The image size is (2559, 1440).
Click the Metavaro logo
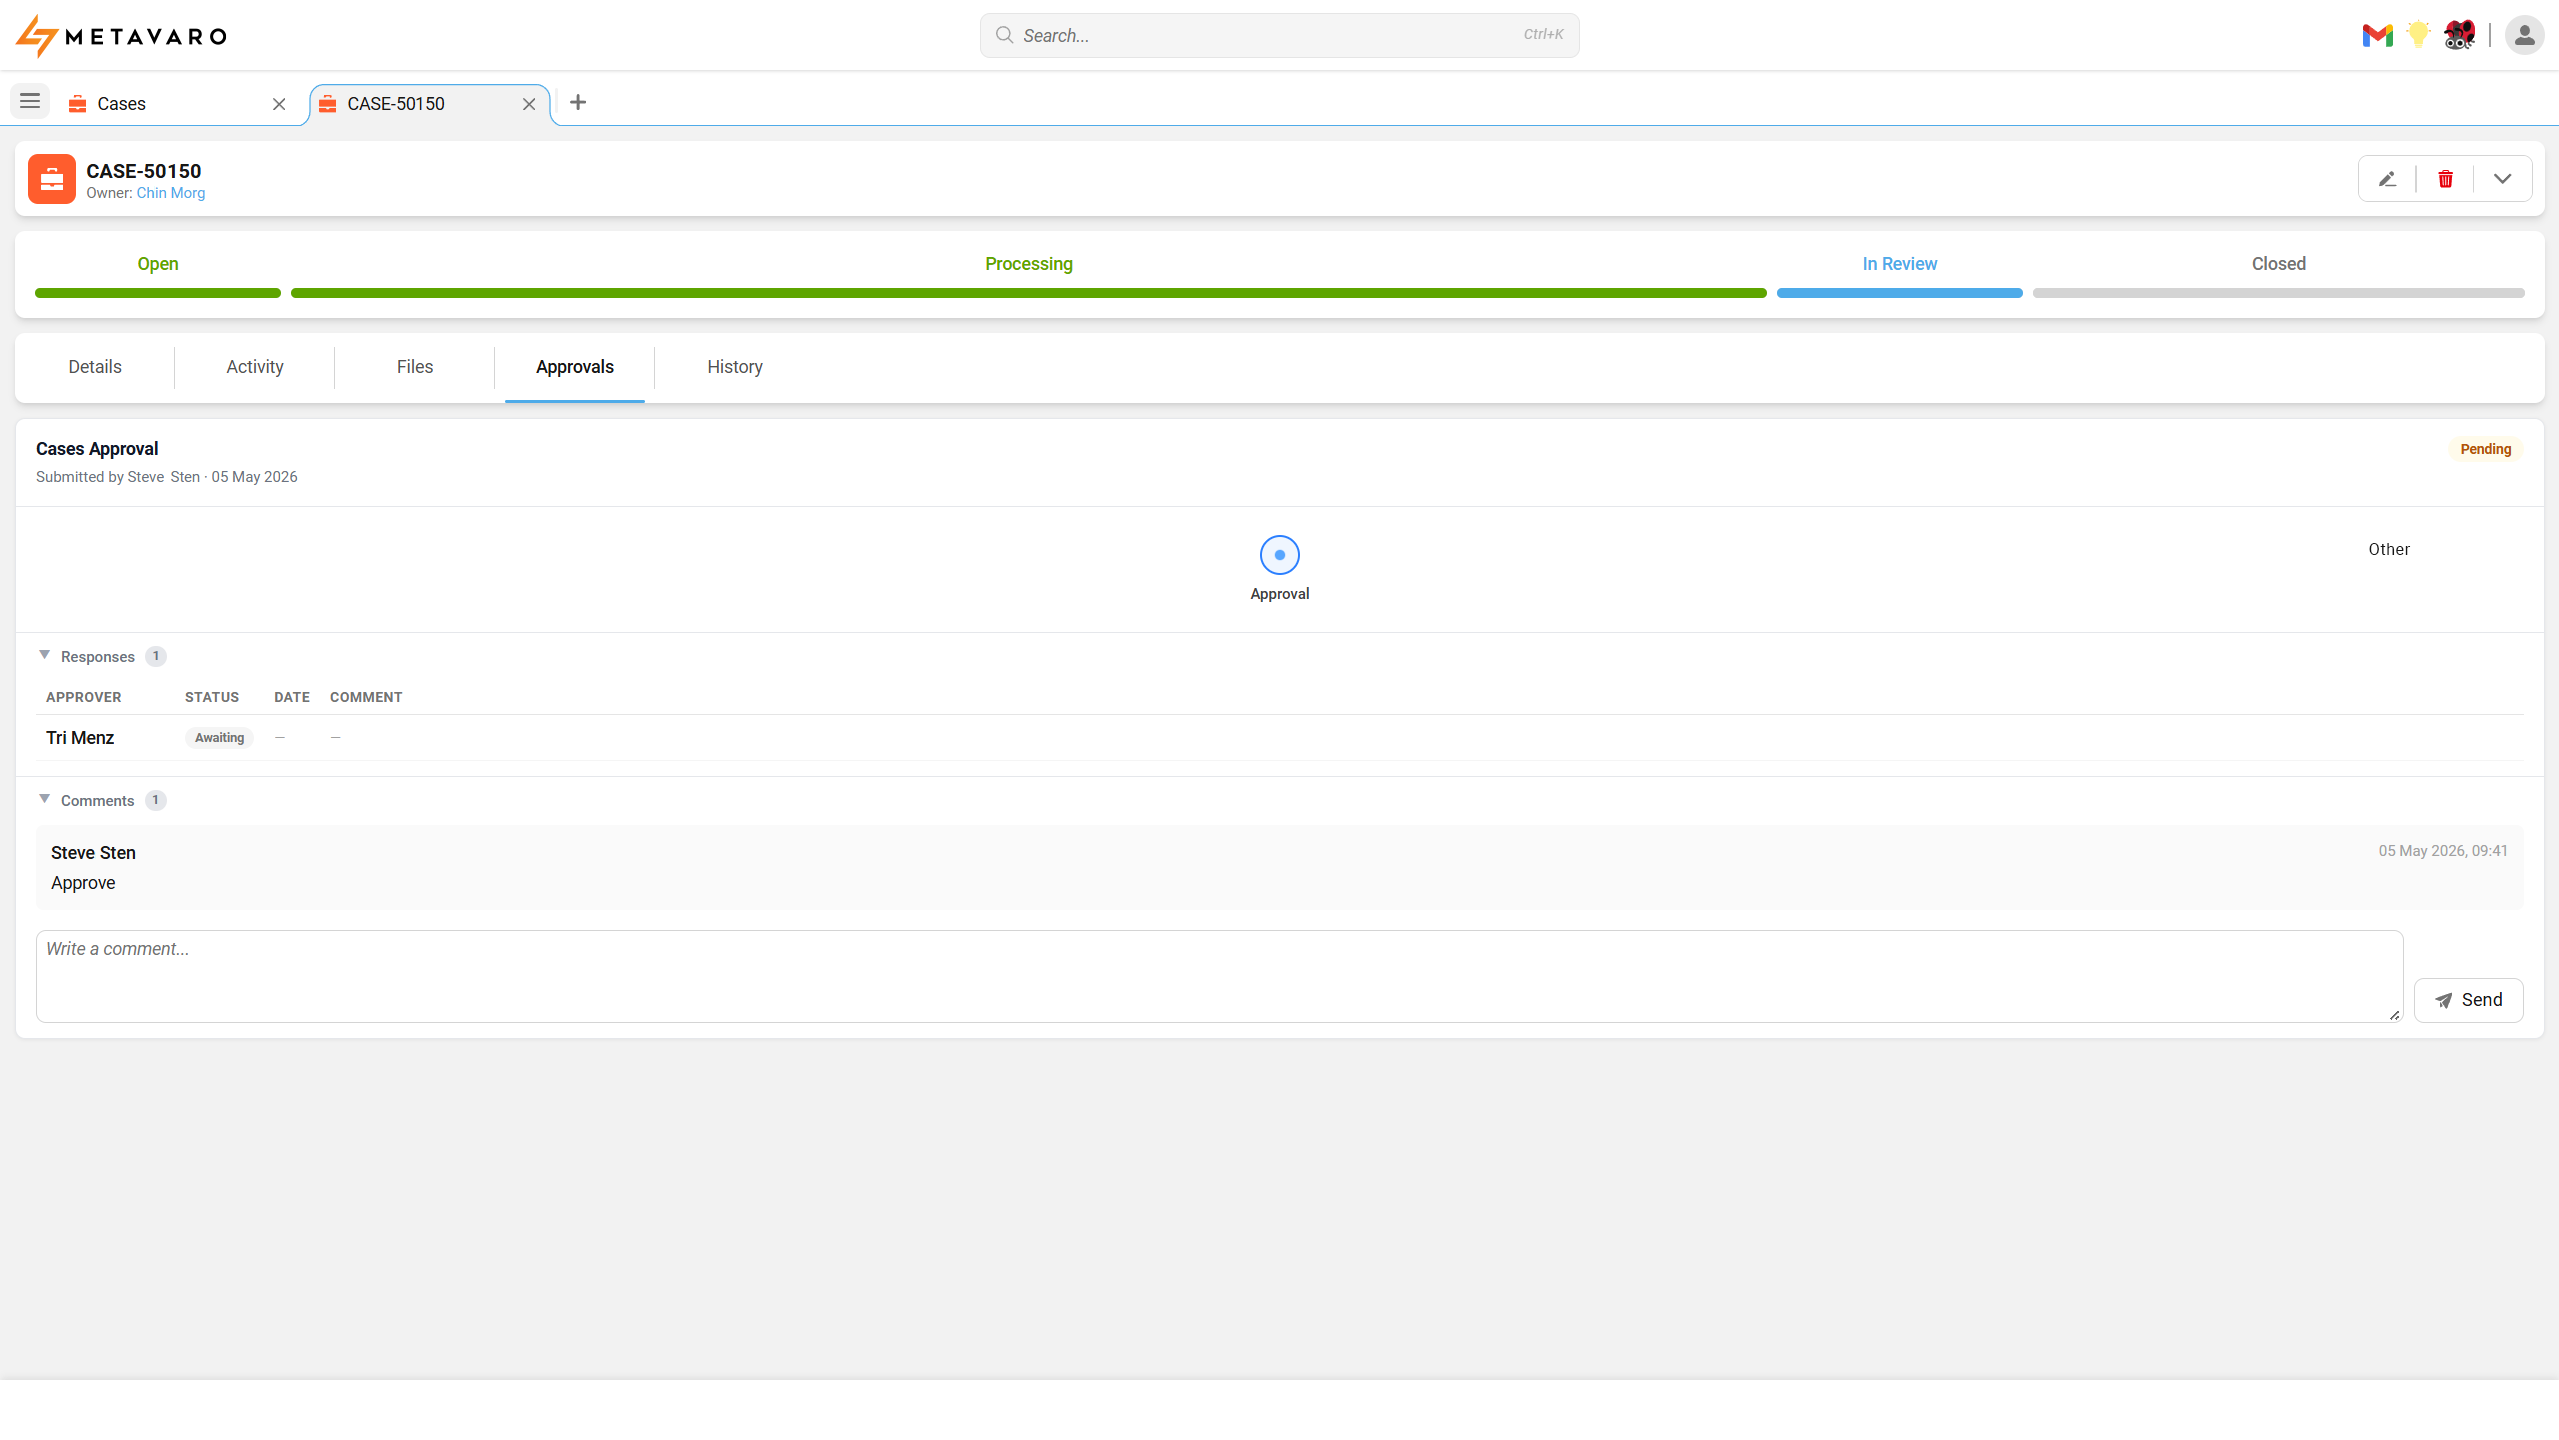(121, 36)
